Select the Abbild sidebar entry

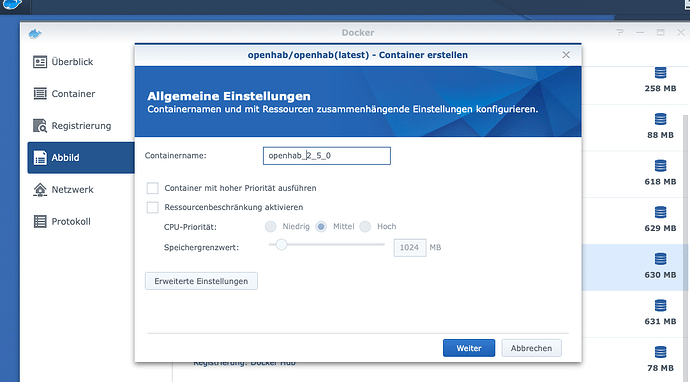point(81,158)
